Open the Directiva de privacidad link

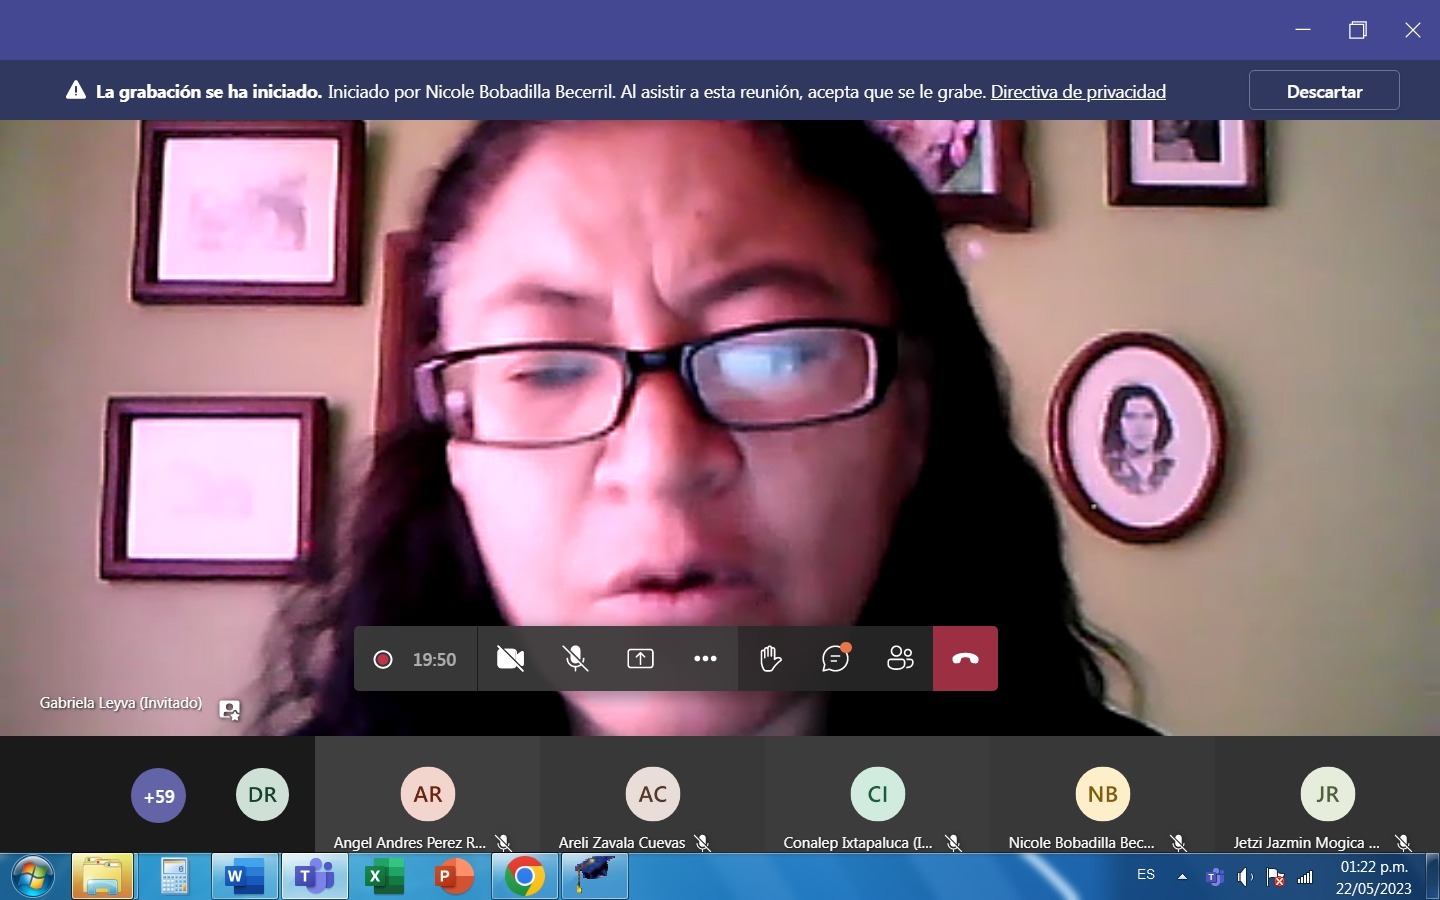pos(1078,92)
